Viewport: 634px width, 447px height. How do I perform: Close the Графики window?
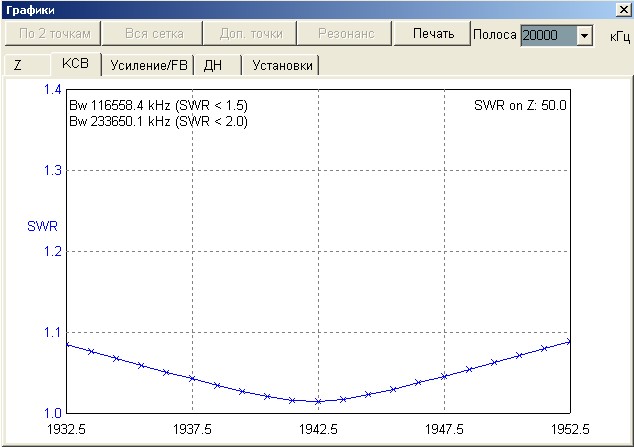click(623, 9)
